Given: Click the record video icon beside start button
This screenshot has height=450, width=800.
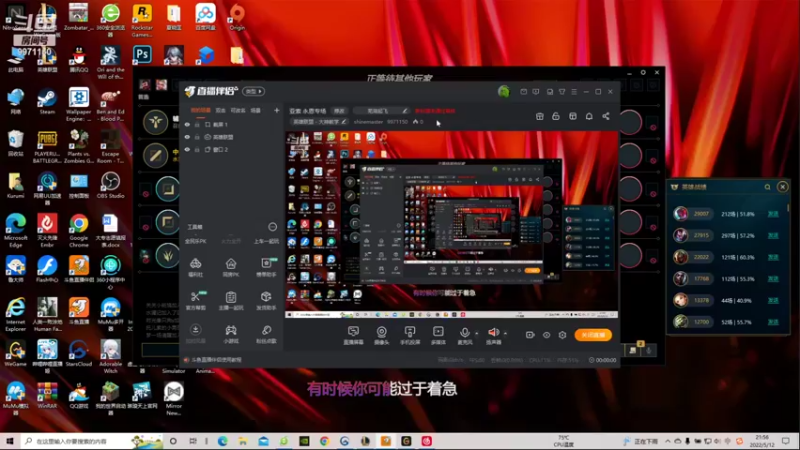Looking at the screenshot, I should click(x=530, y=335).
